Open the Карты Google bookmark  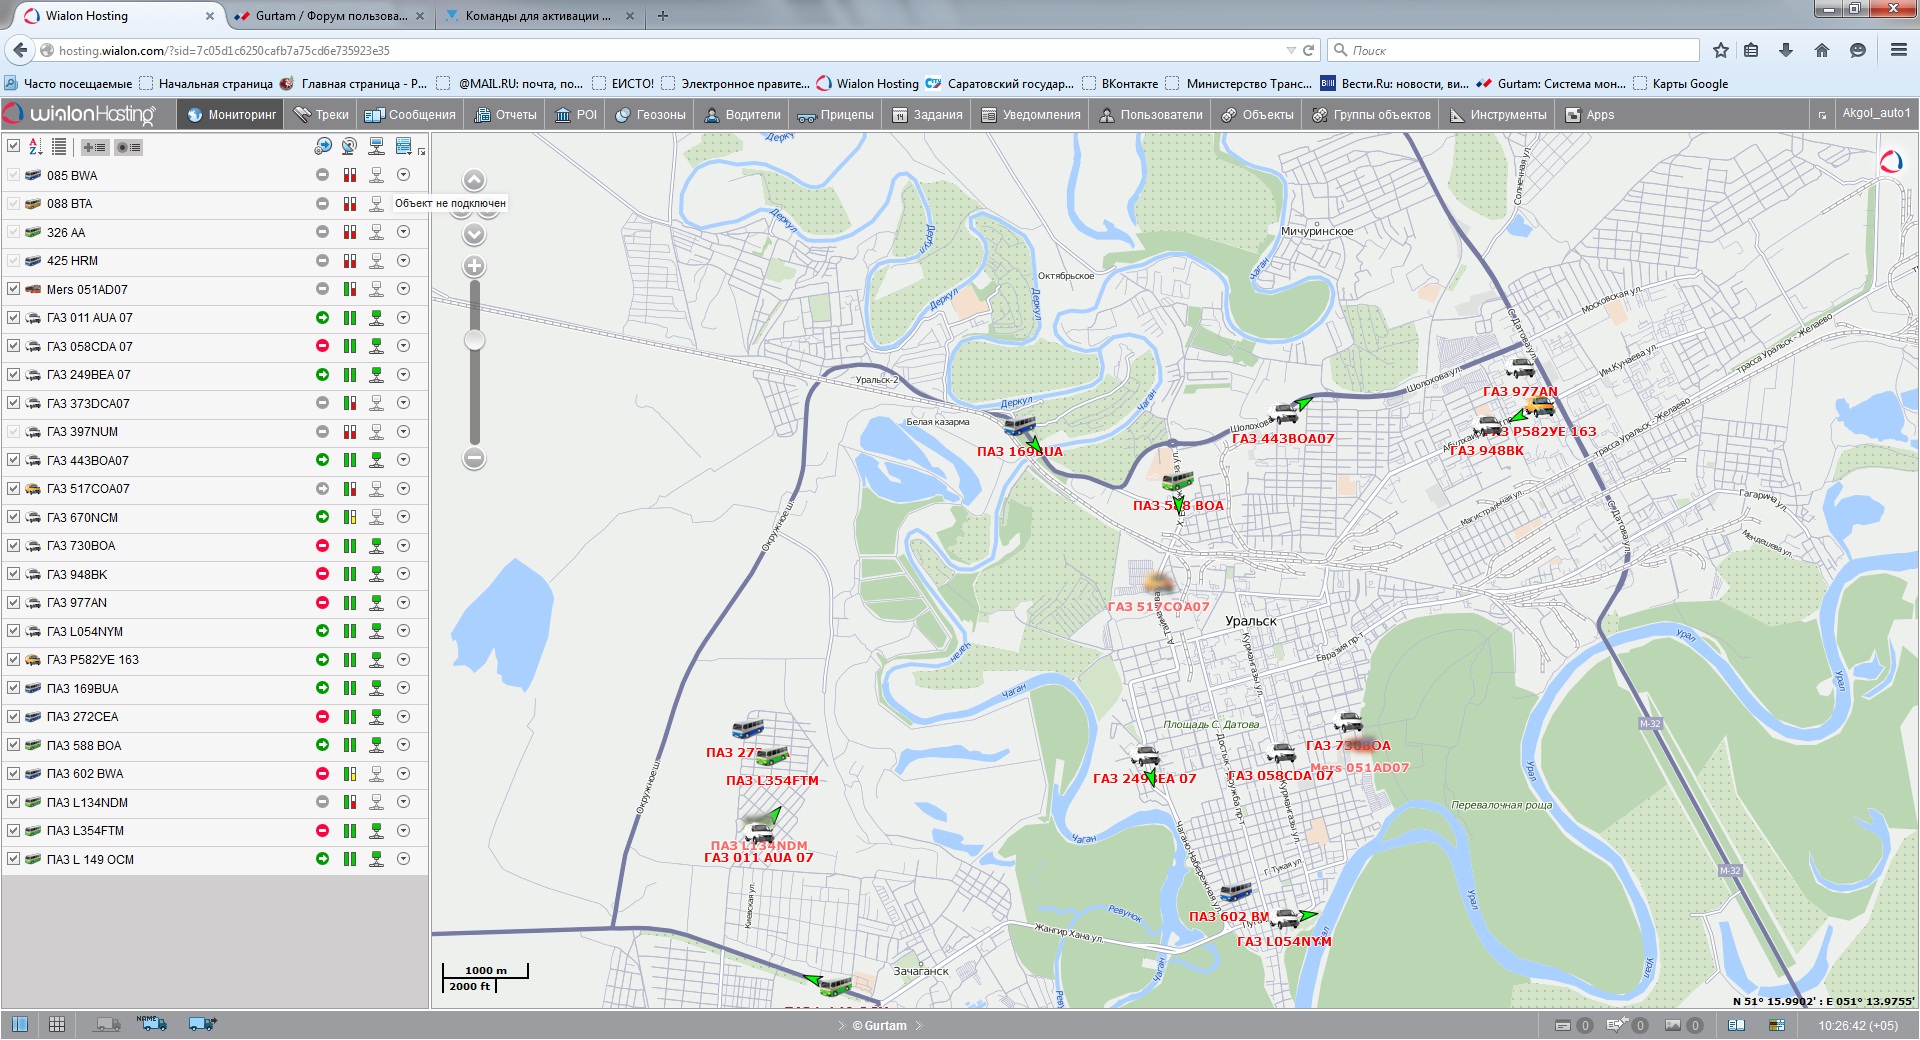point(1689,84)
